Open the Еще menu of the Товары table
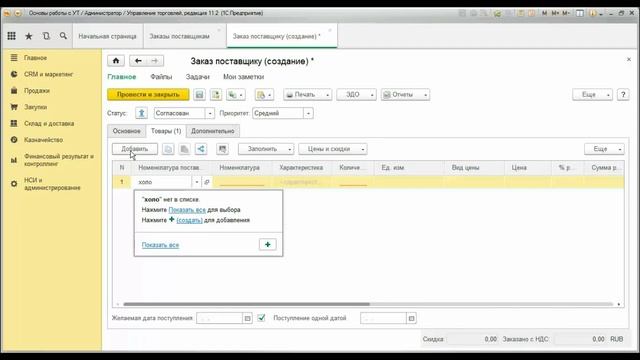The height and width of the screenshot is (360, 640). point(604,149)
